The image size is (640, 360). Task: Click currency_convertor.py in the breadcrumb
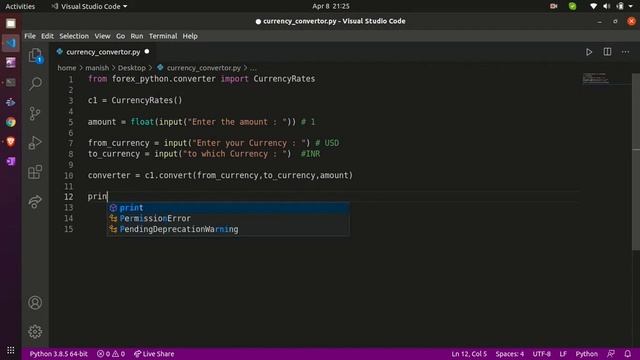(203, 68)
